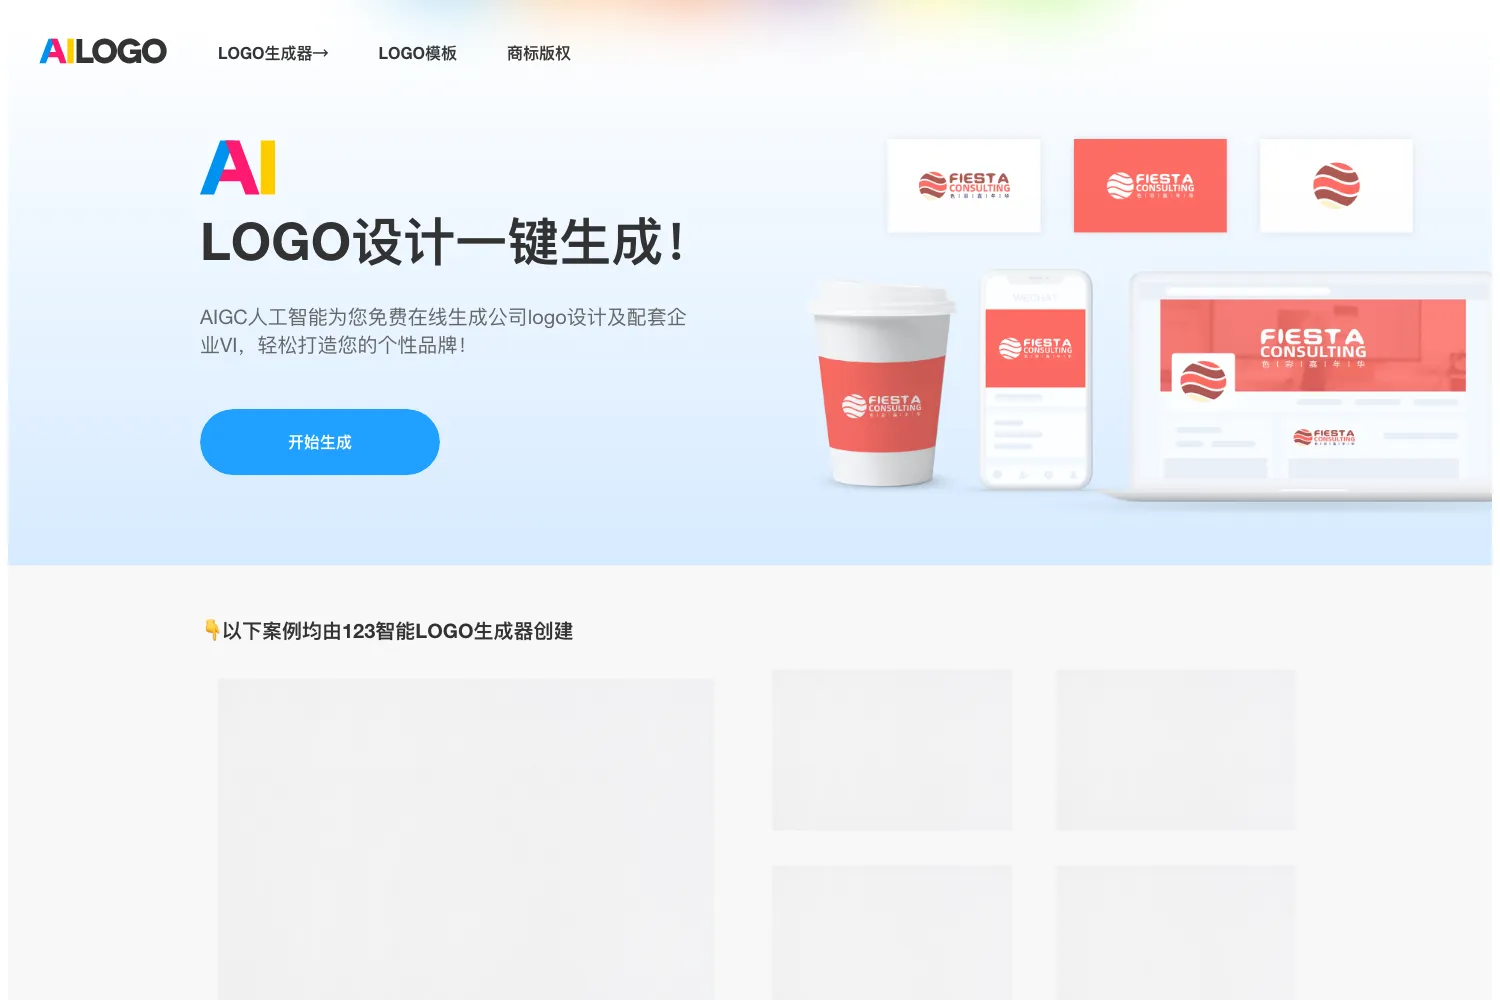Click the phone mockup image
The width and height of the screenshot is (1500, 1000).
tap(1035, 380)
